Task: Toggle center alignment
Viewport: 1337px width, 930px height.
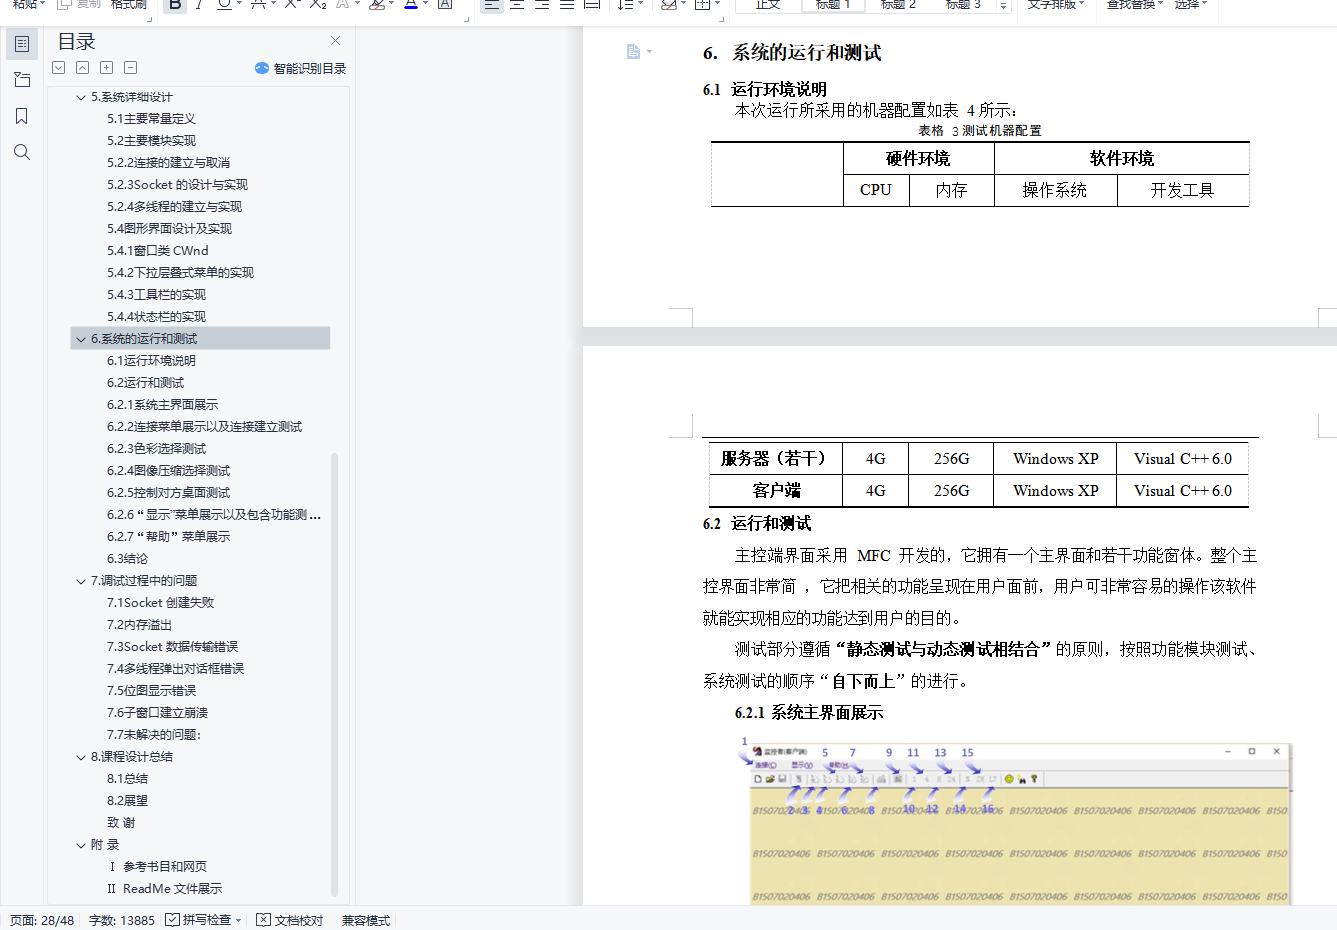Action: pos(517,4)
